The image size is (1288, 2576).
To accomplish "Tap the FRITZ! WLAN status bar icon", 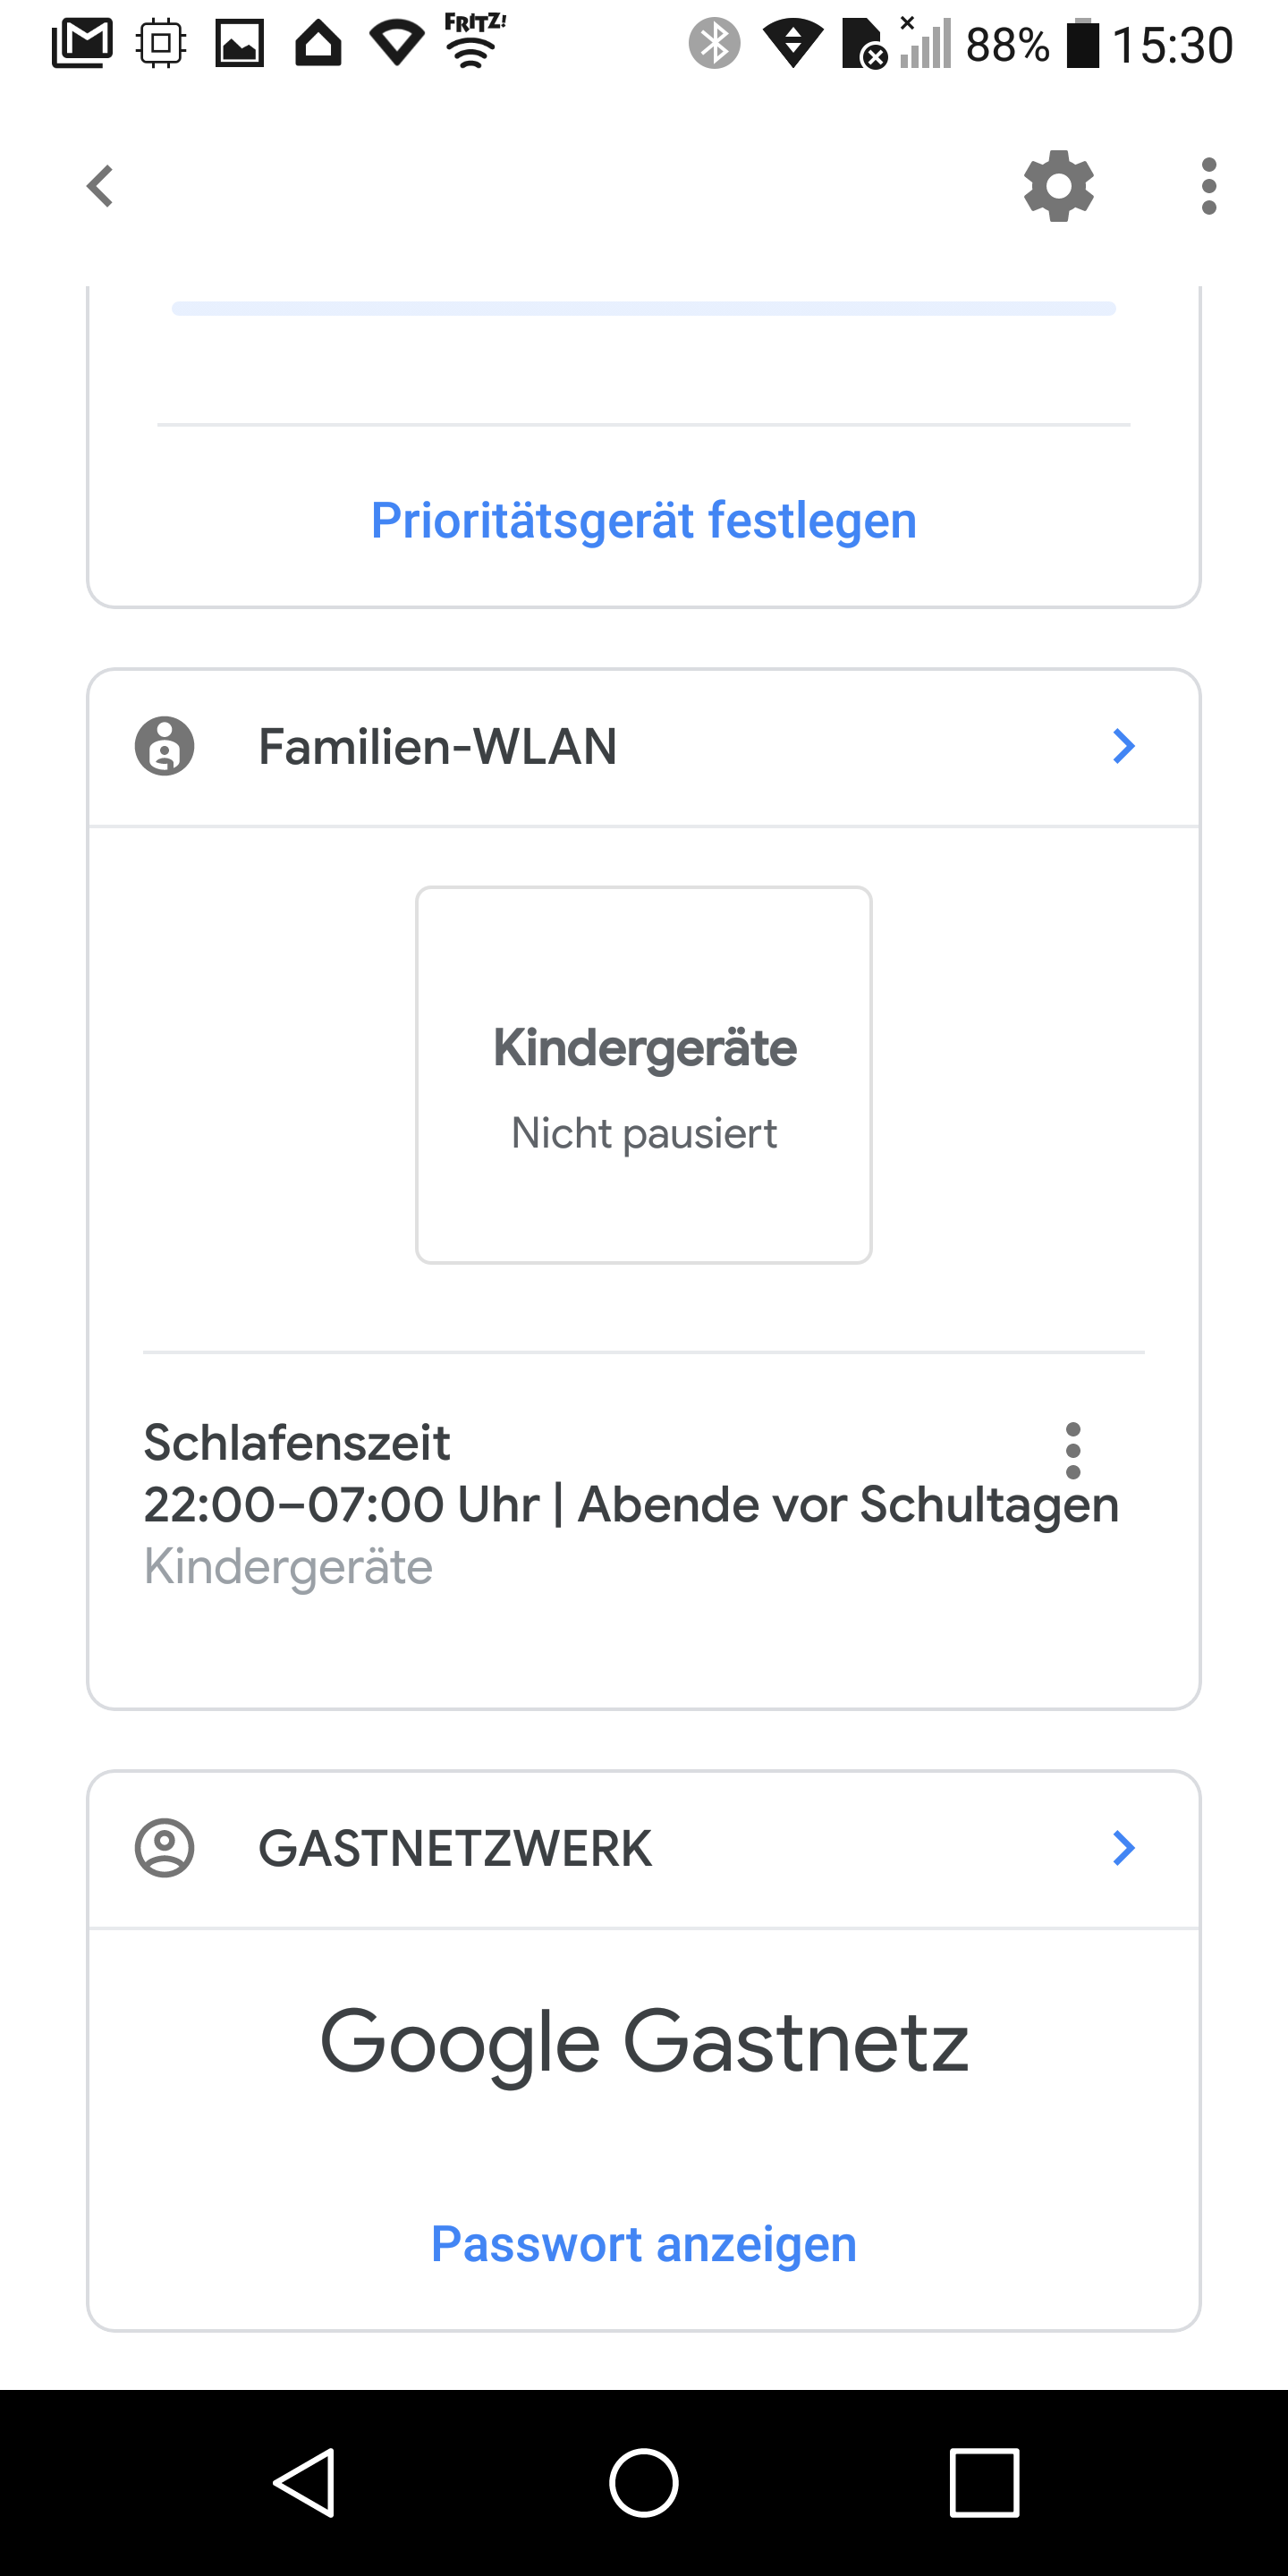I will pos(475,42).
